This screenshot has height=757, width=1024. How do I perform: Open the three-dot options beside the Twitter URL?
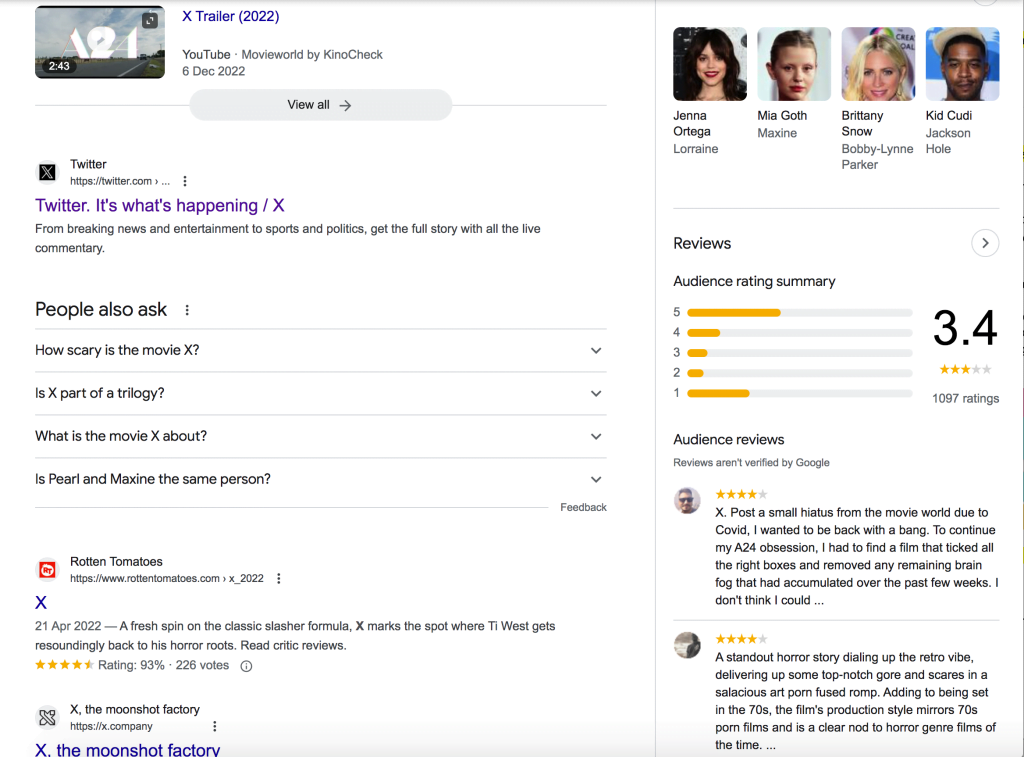click(185, 181)
